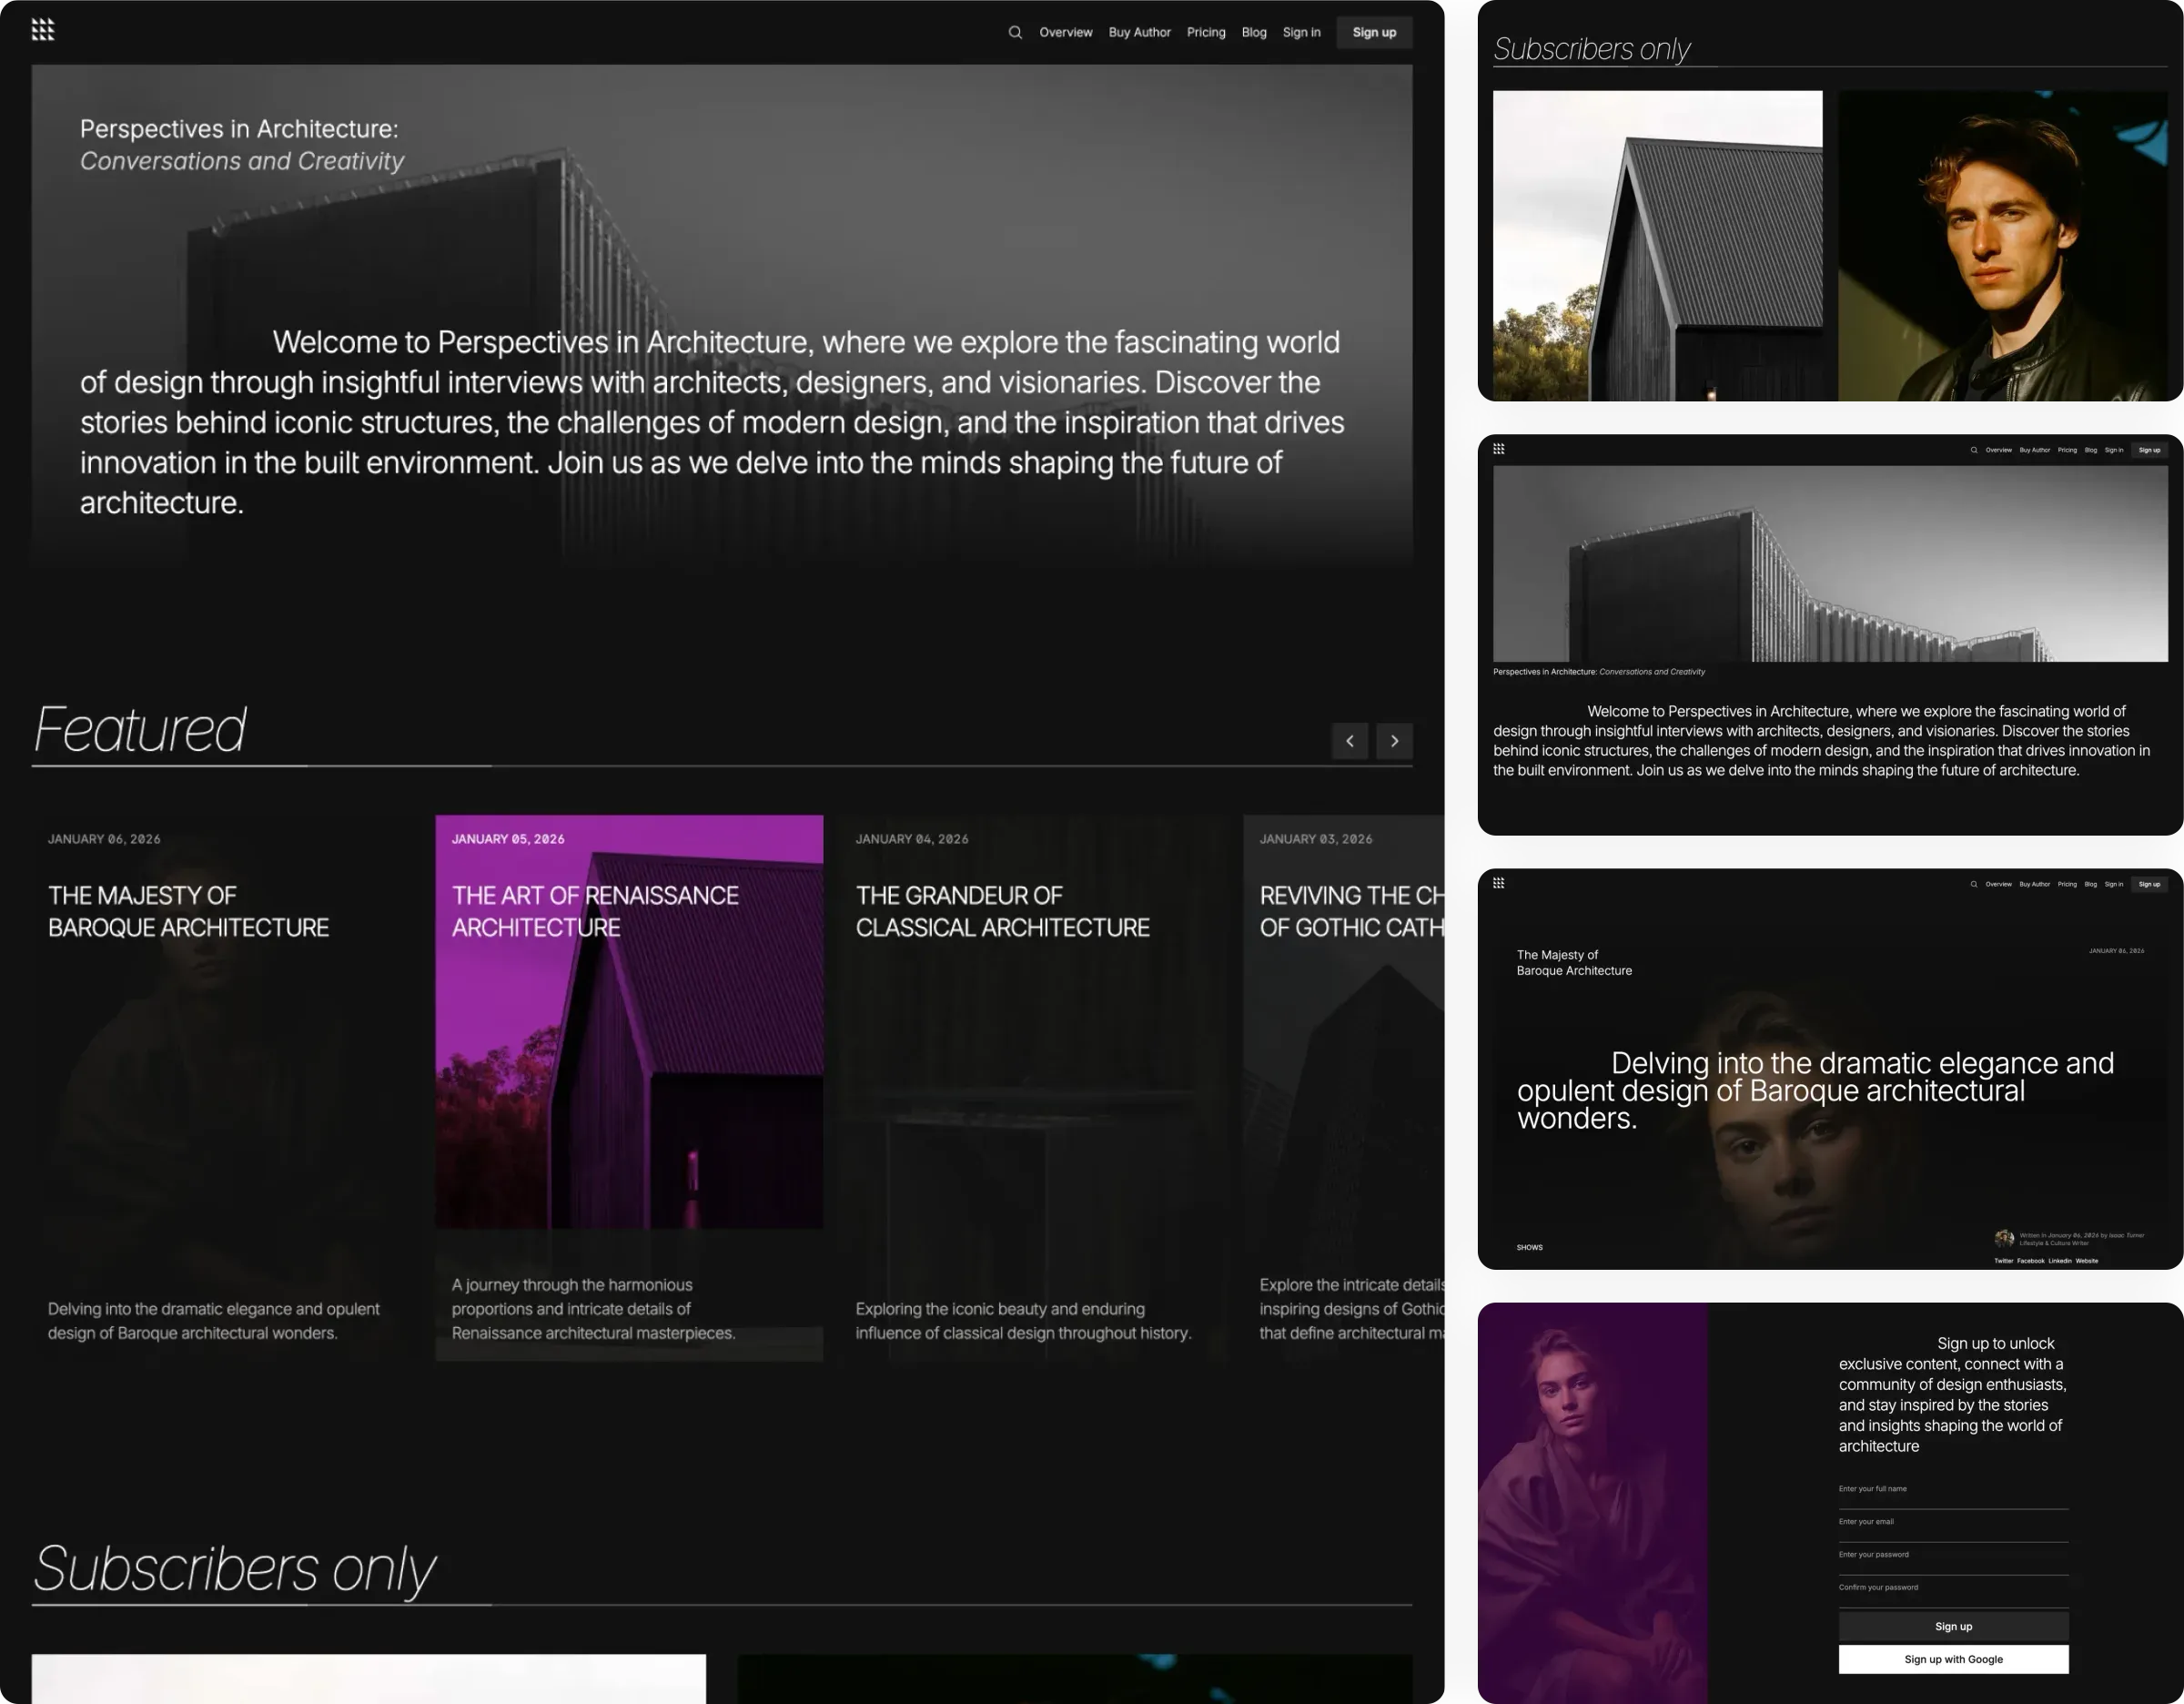Screen dimensions: 2184x1704
Task: Click the grid logo in the Baroque article panel
Action: 1498,883
